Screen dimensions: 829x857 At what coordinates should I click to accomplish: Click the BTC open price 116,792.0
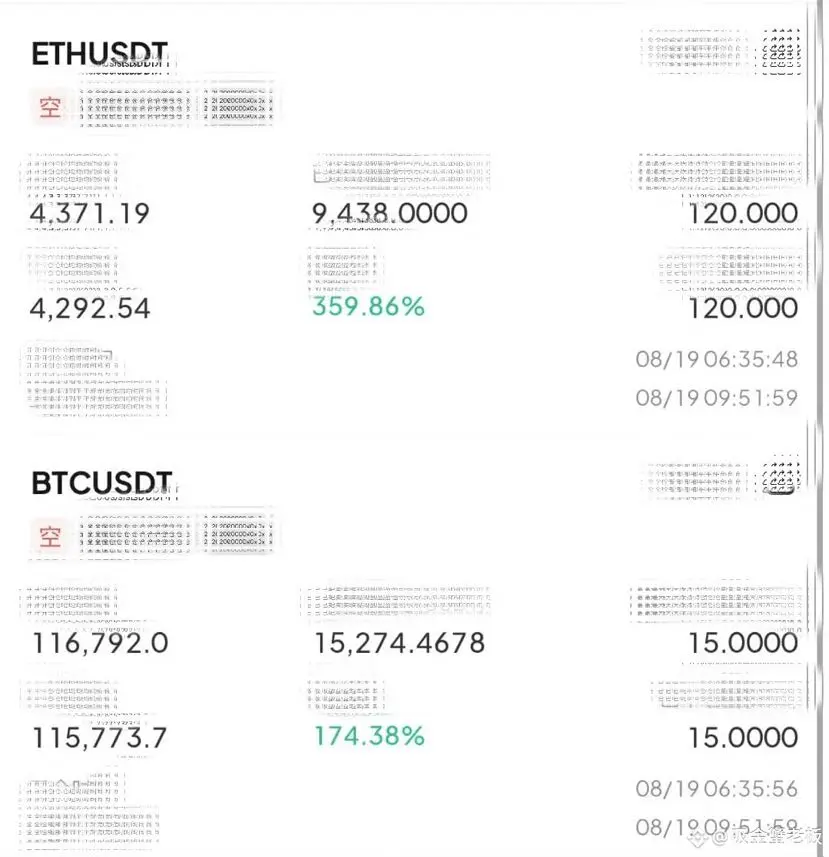coord(100,643)
